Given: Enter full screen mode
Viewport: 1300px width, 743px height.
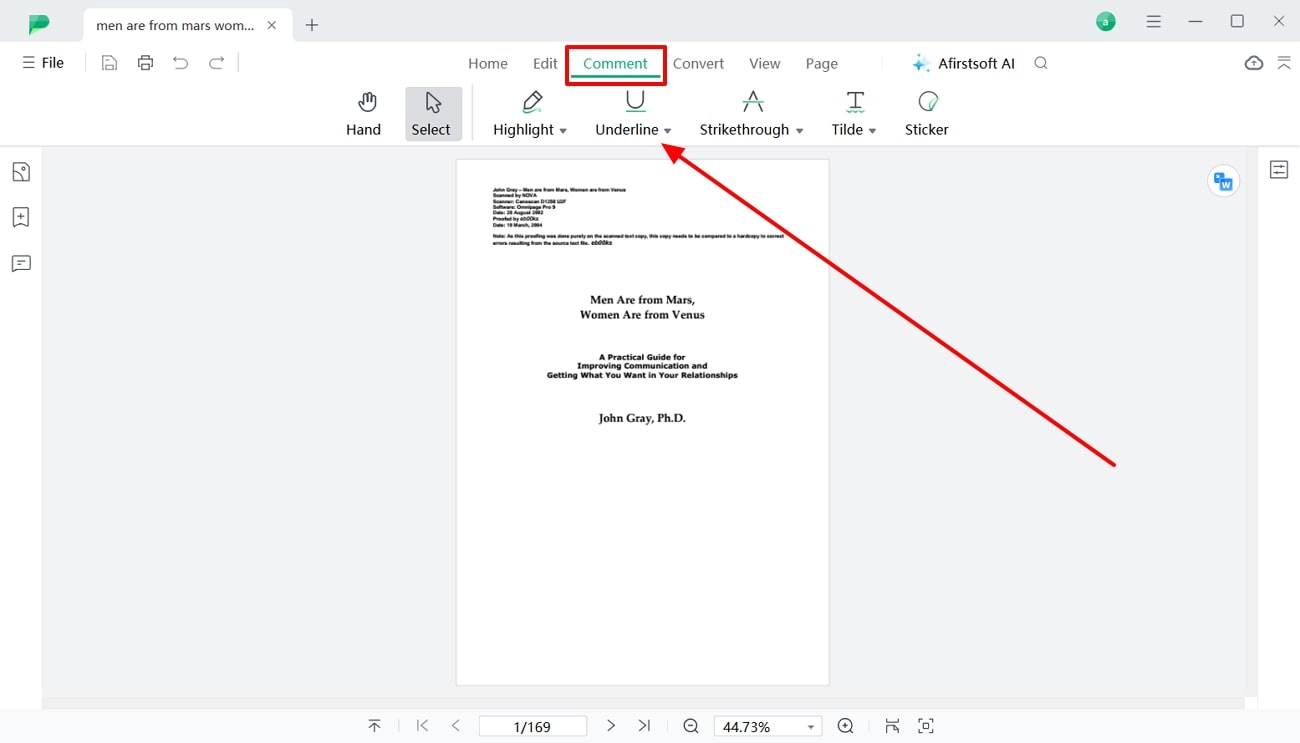Looking at the screenshot, I should [926, 726].
